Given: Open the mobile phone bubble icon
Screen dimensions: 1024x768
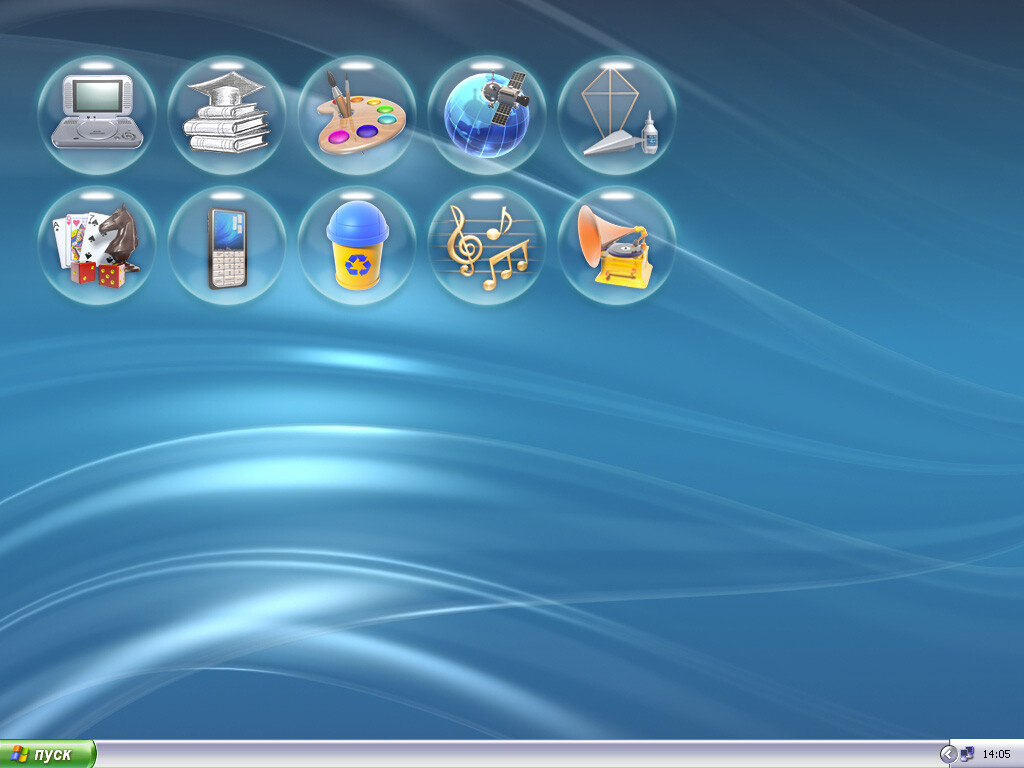Looking at the screenshot, I should tap(227, 245).
